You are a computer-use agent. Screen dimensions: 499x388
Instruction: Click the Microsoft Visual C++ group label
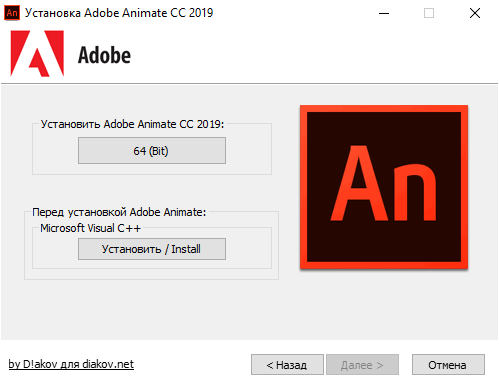[x=90, y=228]
